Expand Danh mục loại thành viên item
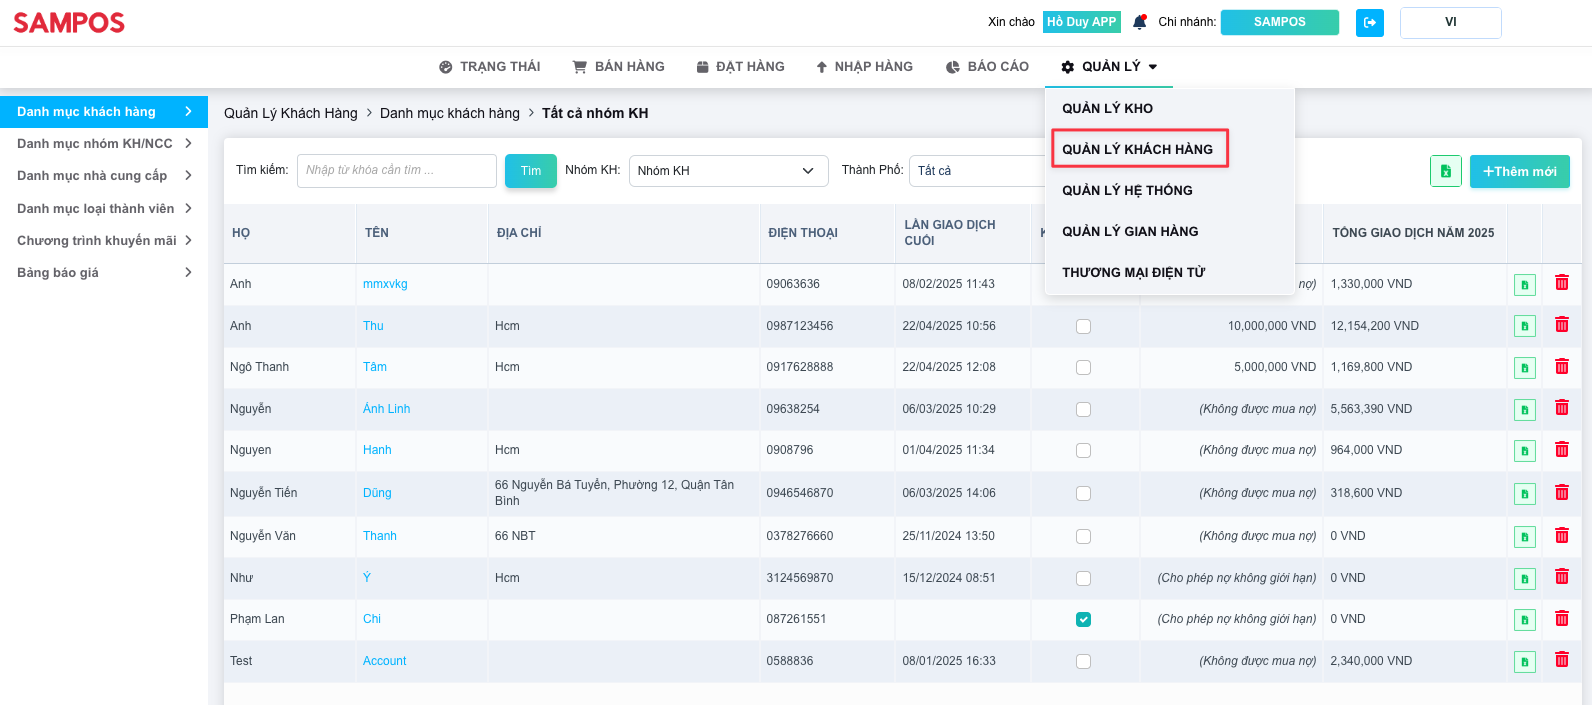 (104, 209)
